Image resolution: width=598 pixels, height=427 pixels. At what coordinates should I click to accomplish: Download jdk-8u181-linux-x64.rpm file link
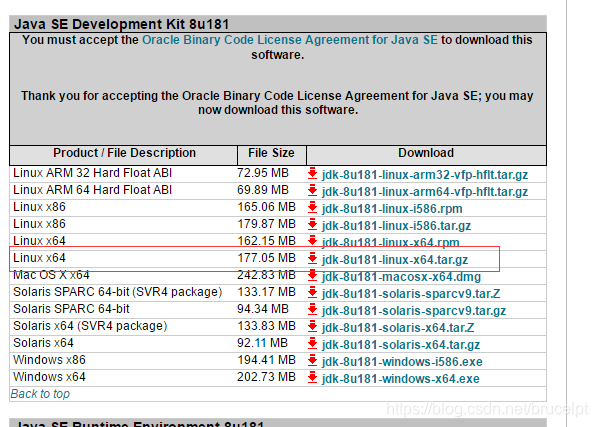click(391, 242)
